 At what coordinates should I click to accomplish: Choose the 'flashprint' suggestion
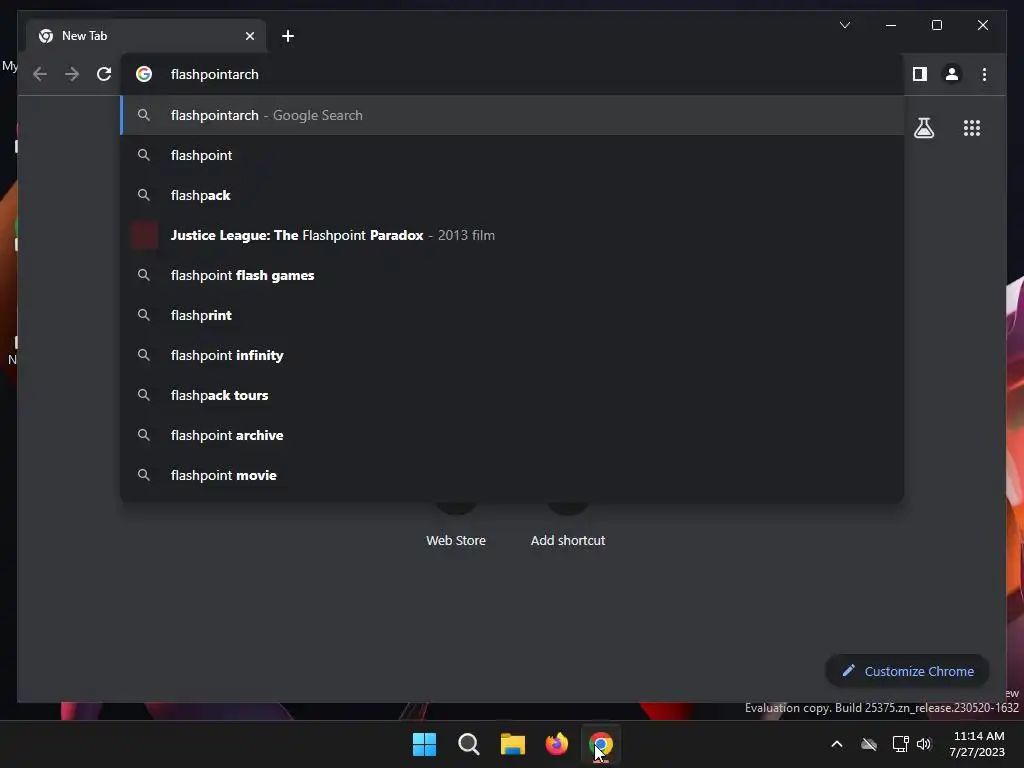point(512,315)
